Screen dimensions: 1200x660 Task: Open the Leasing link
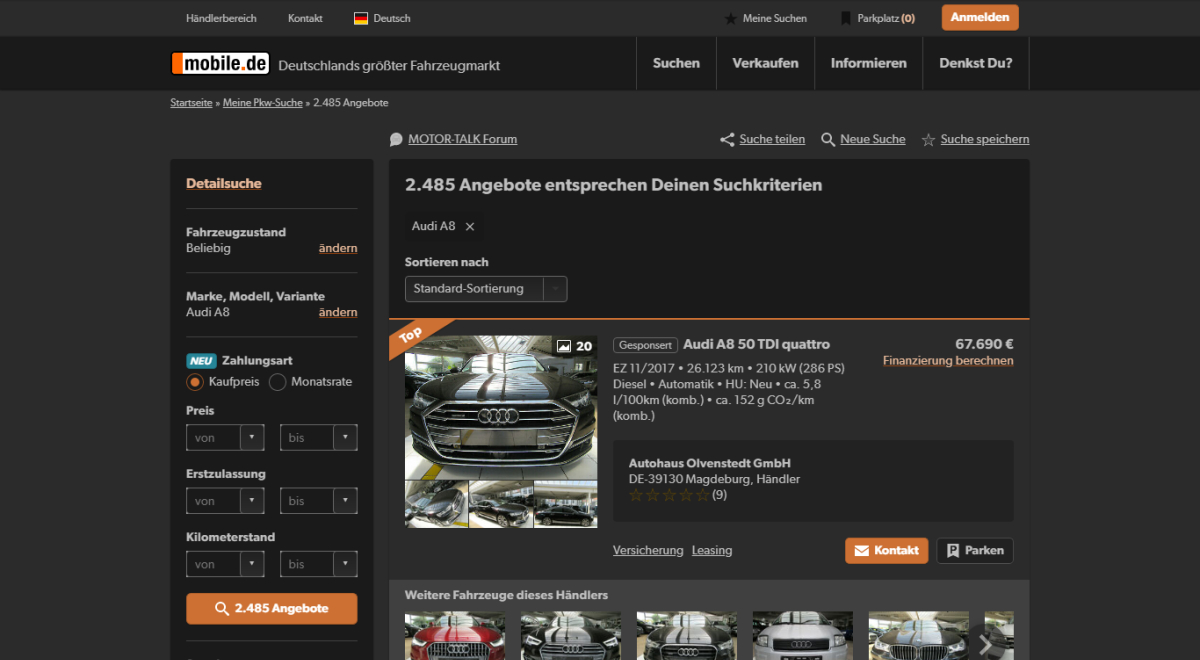tap(712, 550)
